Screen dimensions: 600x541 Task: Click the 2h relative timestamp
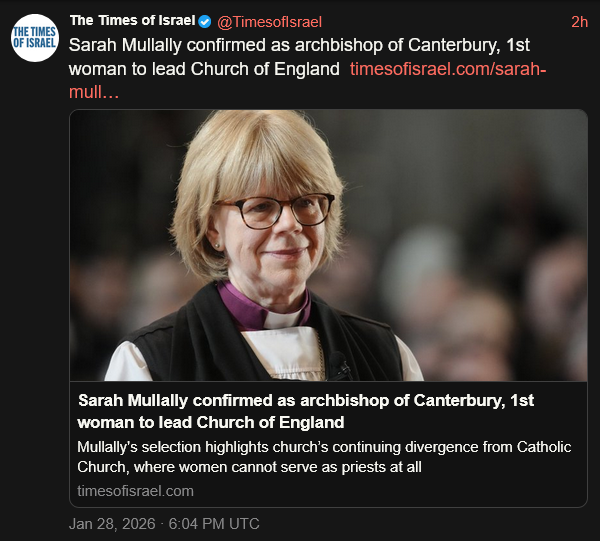[579, 22]
